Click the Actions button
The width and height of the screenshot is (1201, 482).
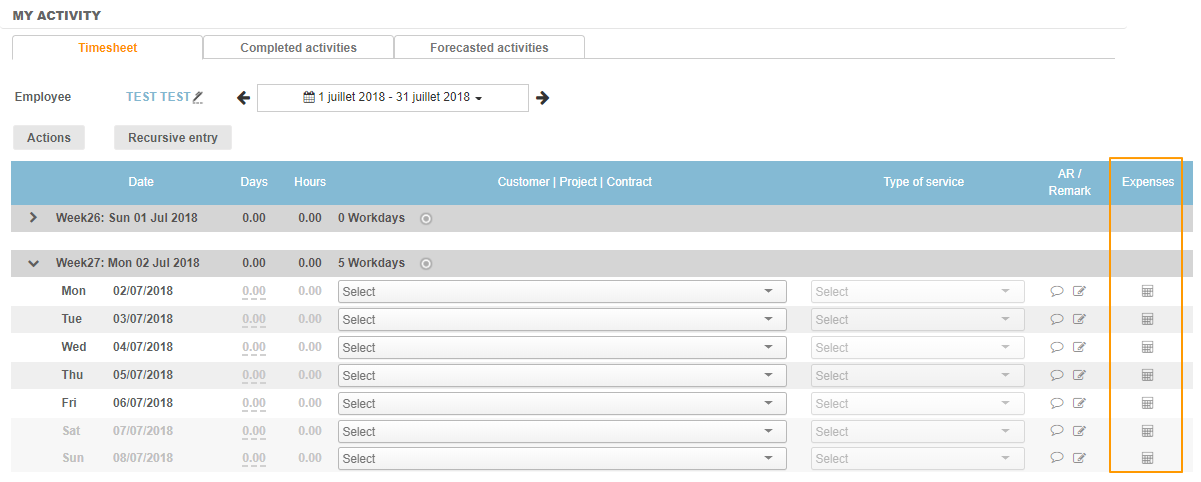[x=49, y=138]
